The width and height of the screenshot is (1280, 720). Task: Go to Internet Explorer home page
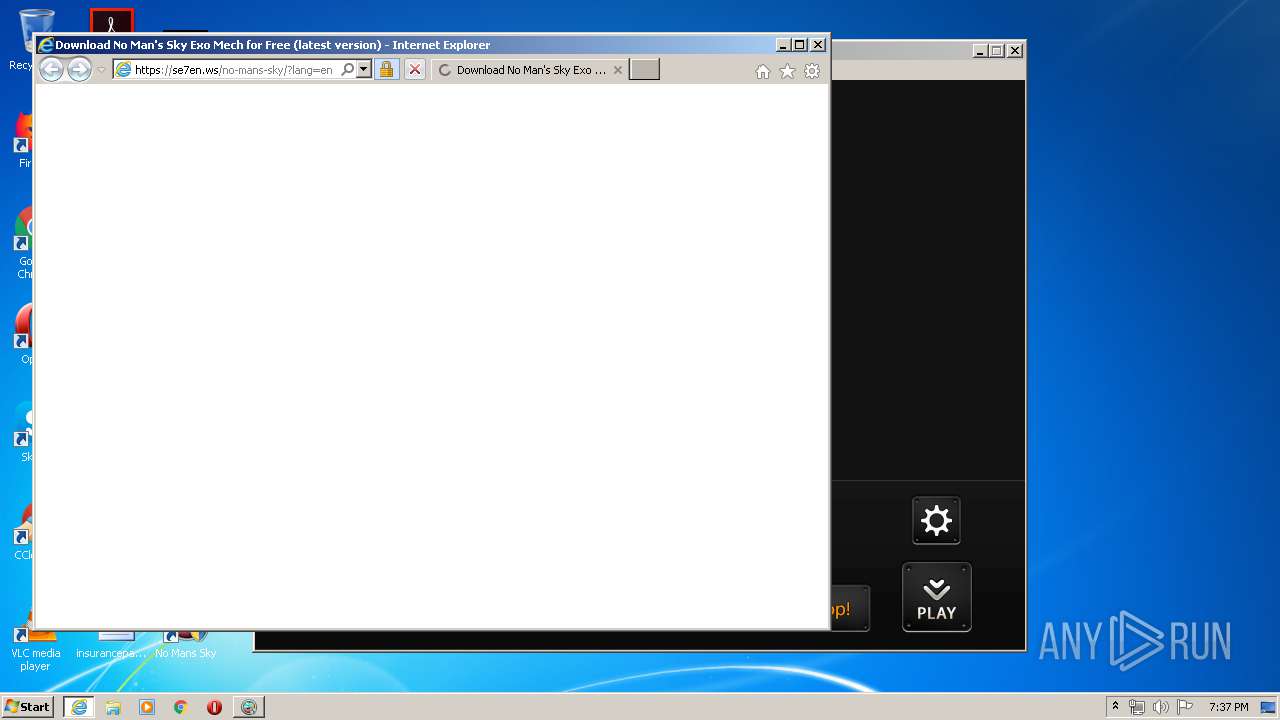pyautogui.click(x=763, y=71)
